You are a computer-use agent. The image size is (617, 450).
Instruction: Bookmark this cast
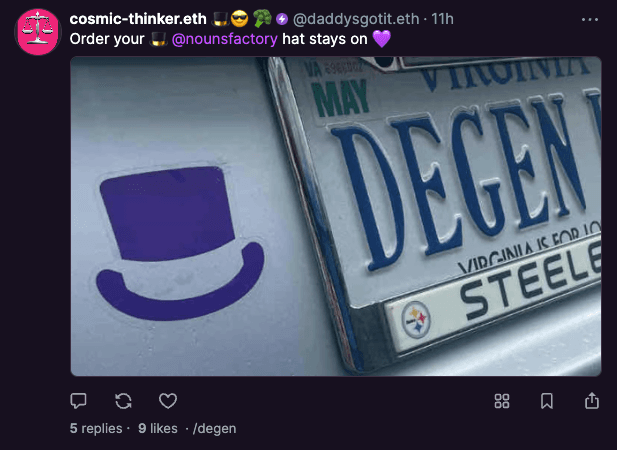(x=547, y=400)
